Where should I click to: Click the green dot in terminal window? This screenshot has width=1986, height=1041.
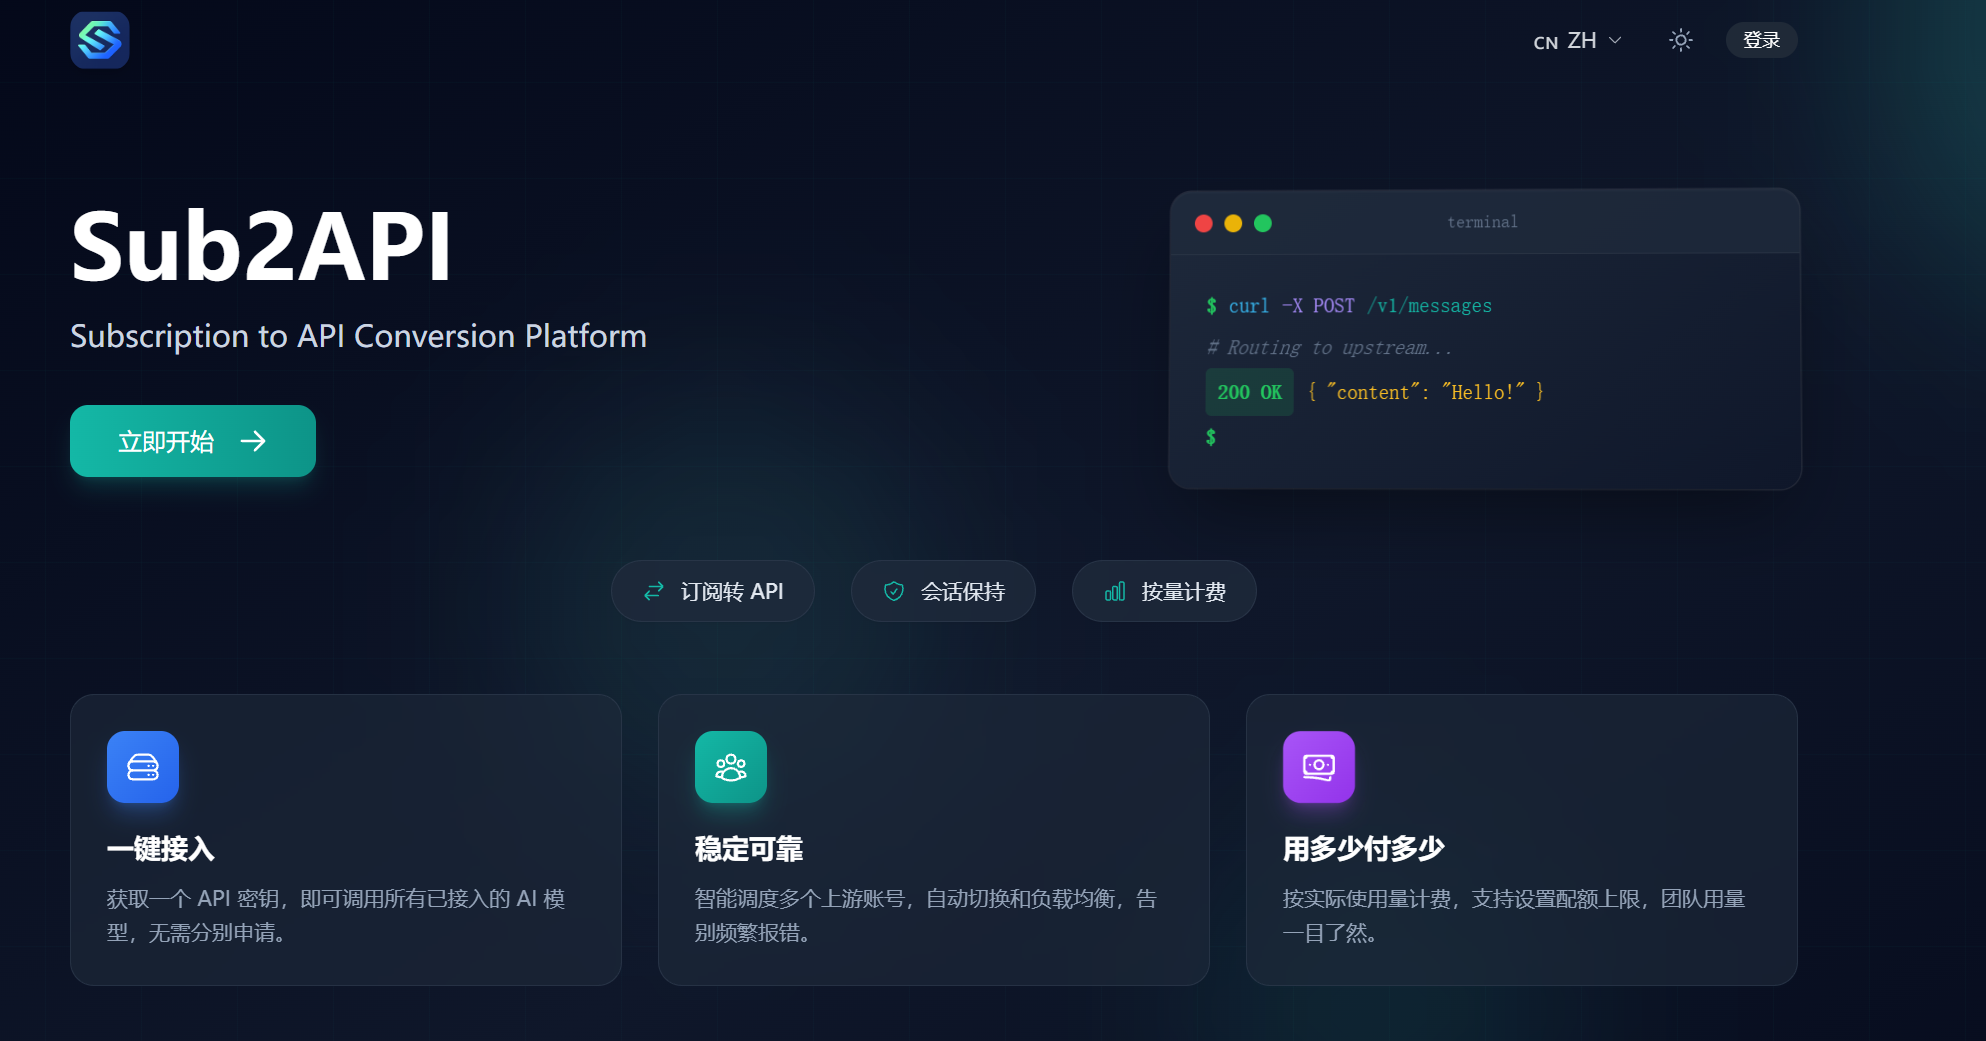point(1263,223)
